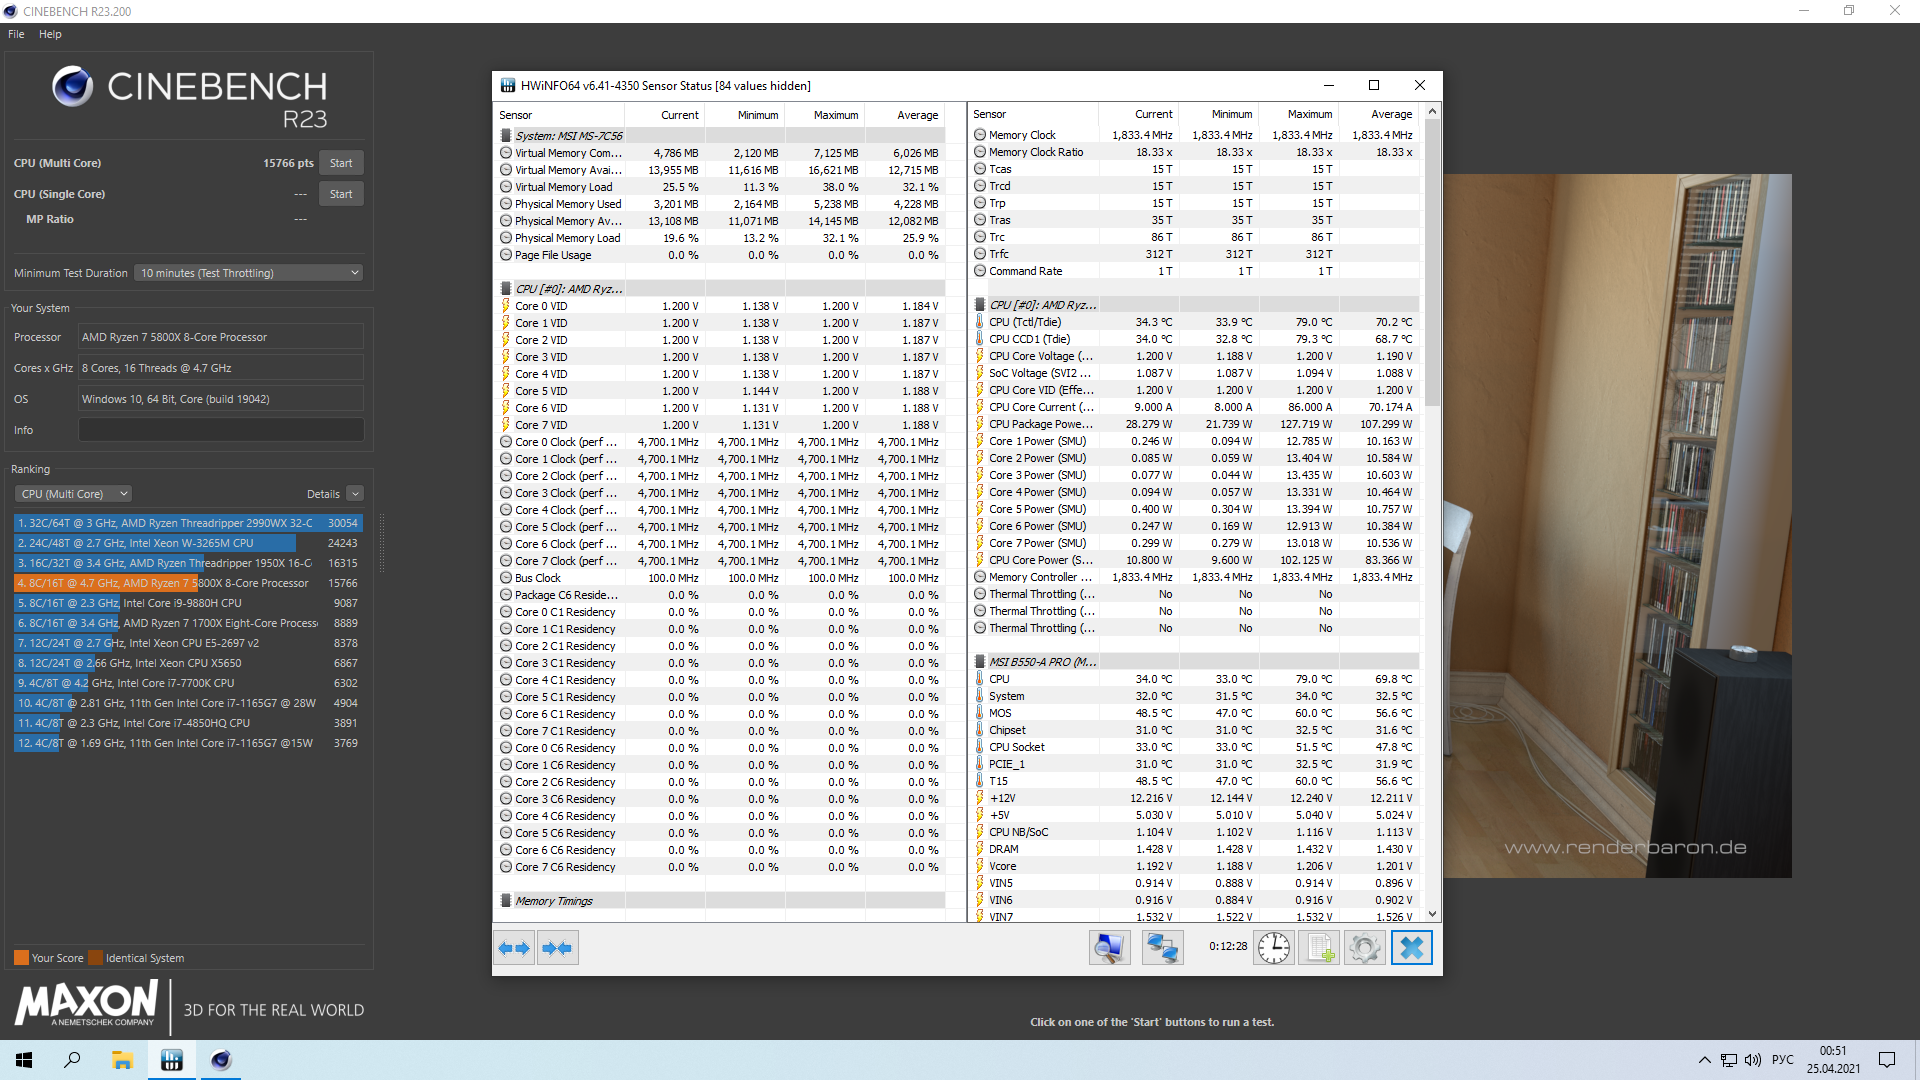
Task: Toggle the ranking Details arrow button
Action: tap(355, 494)
